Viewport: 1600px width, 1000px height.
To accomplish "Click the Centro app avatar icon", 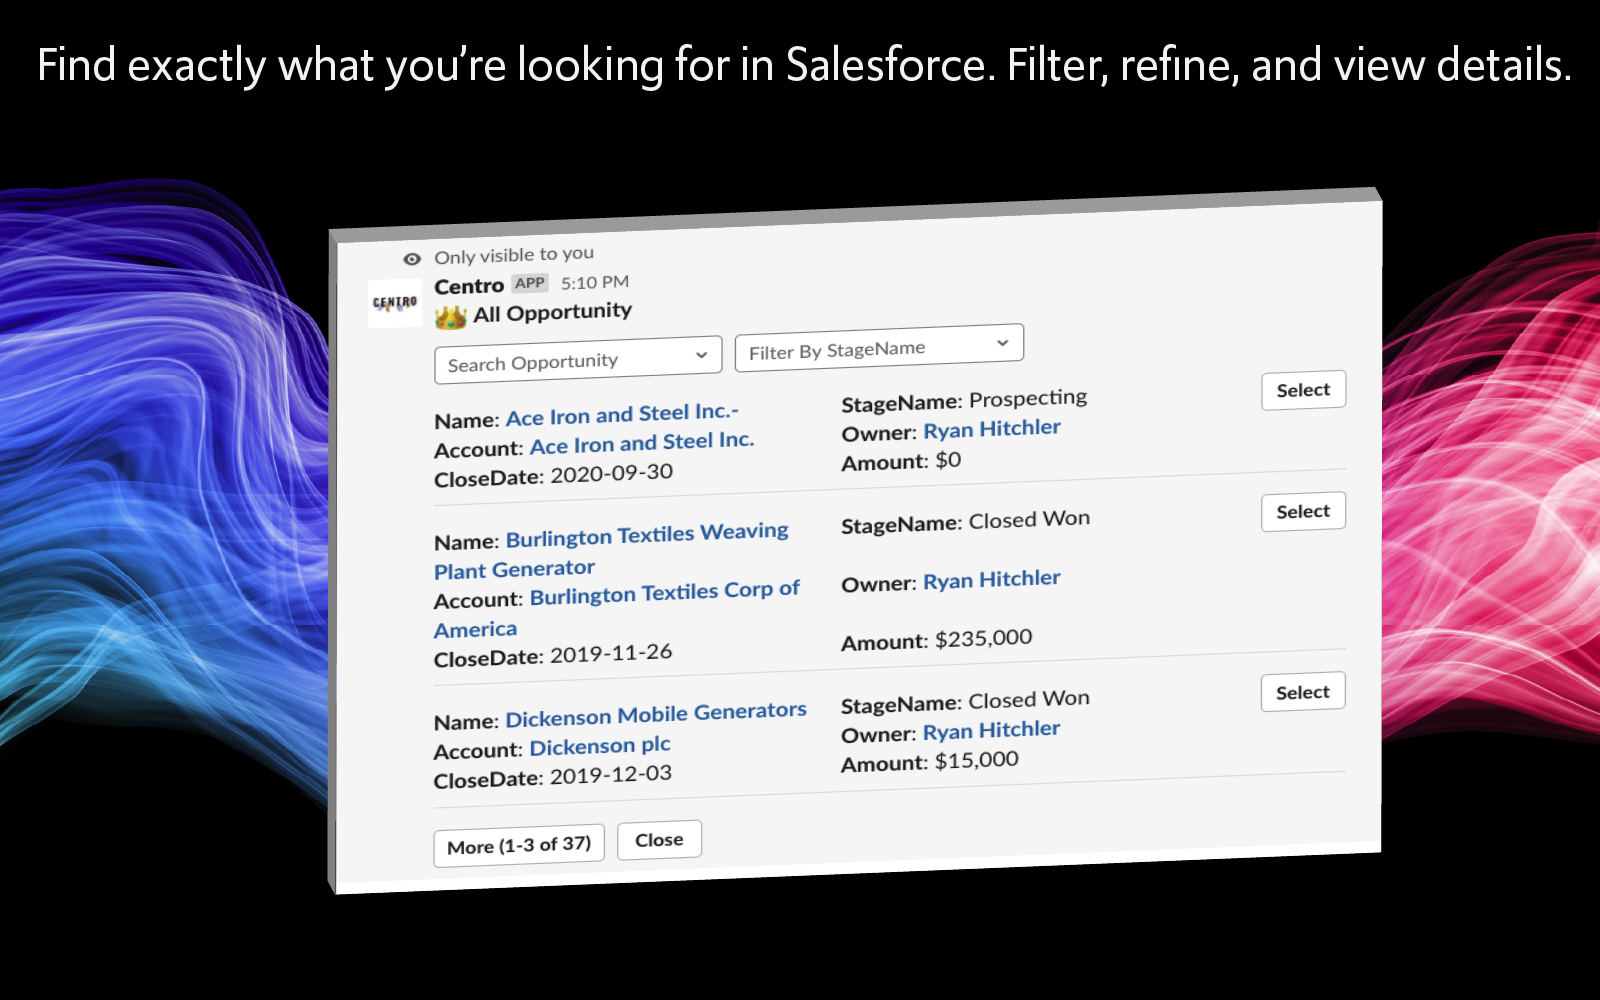I will (x=395, y=303).
